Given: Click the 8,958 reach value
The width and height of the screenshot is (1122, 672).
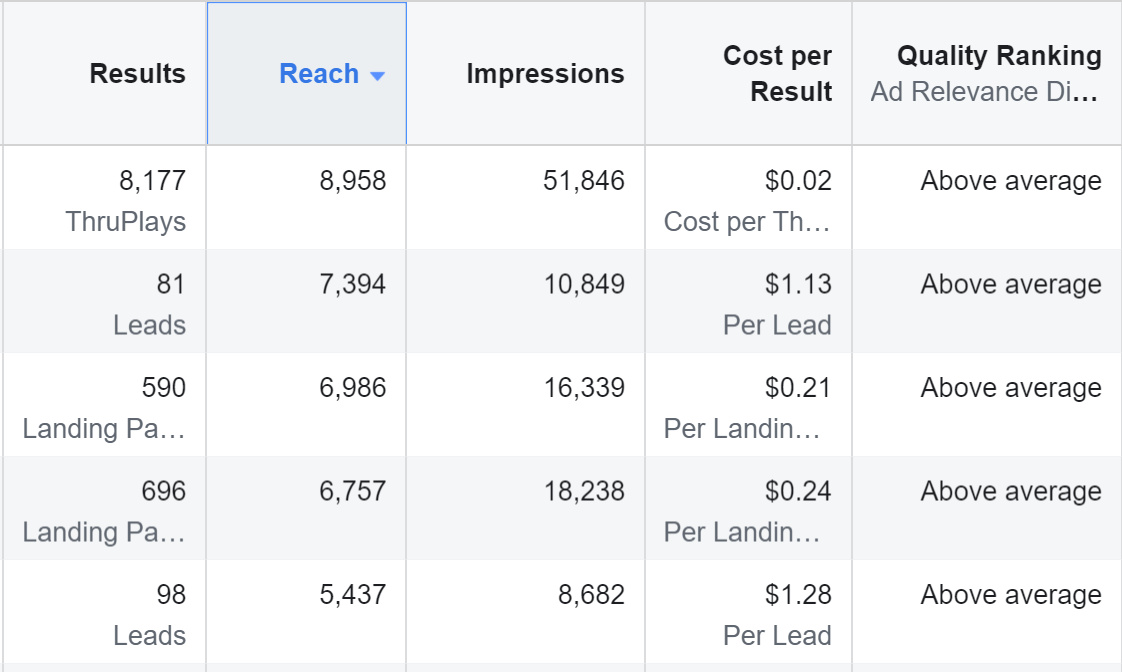Looking at the screenshot, I should (353, 181).
